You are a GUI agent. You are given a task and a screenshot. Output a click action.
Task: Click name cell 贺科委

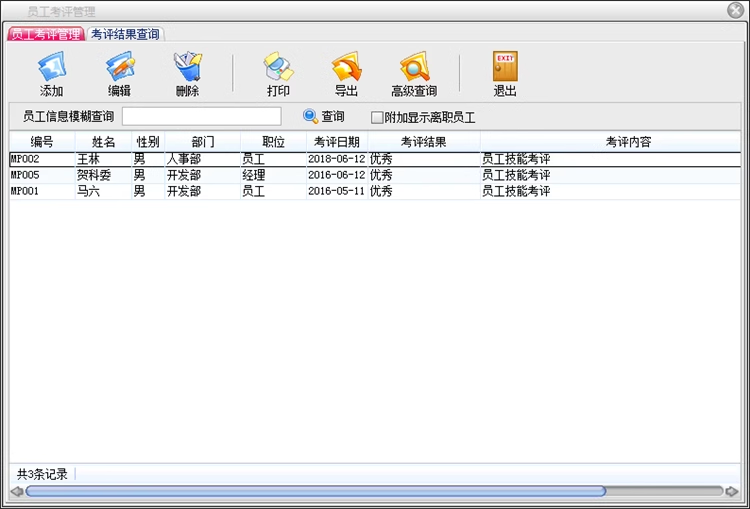click(103, 175)
